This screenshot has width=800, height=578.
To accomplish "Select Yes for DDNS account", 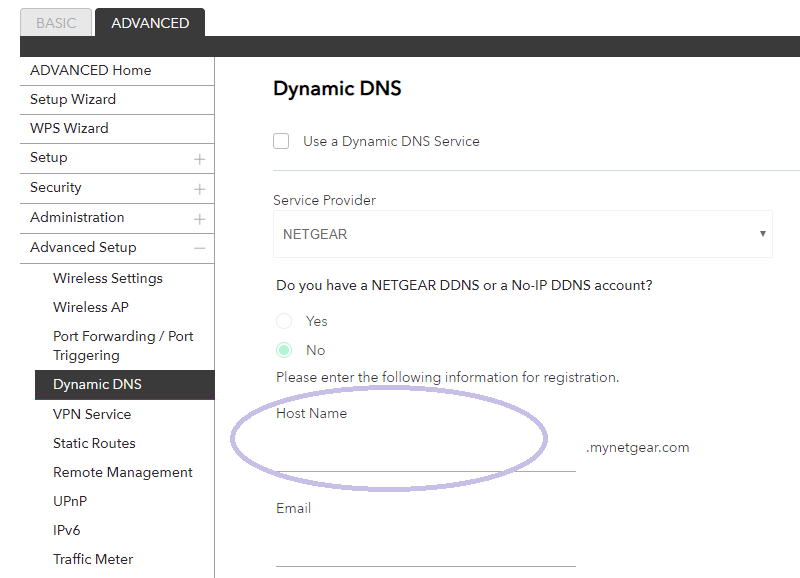I will (284, 321).
